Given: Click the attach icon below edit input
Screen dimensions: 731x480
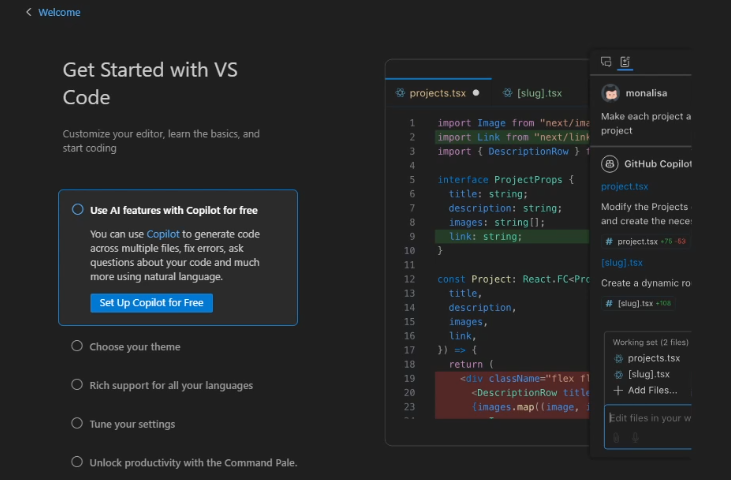Looking at the screenshot, I should (616, 437).
